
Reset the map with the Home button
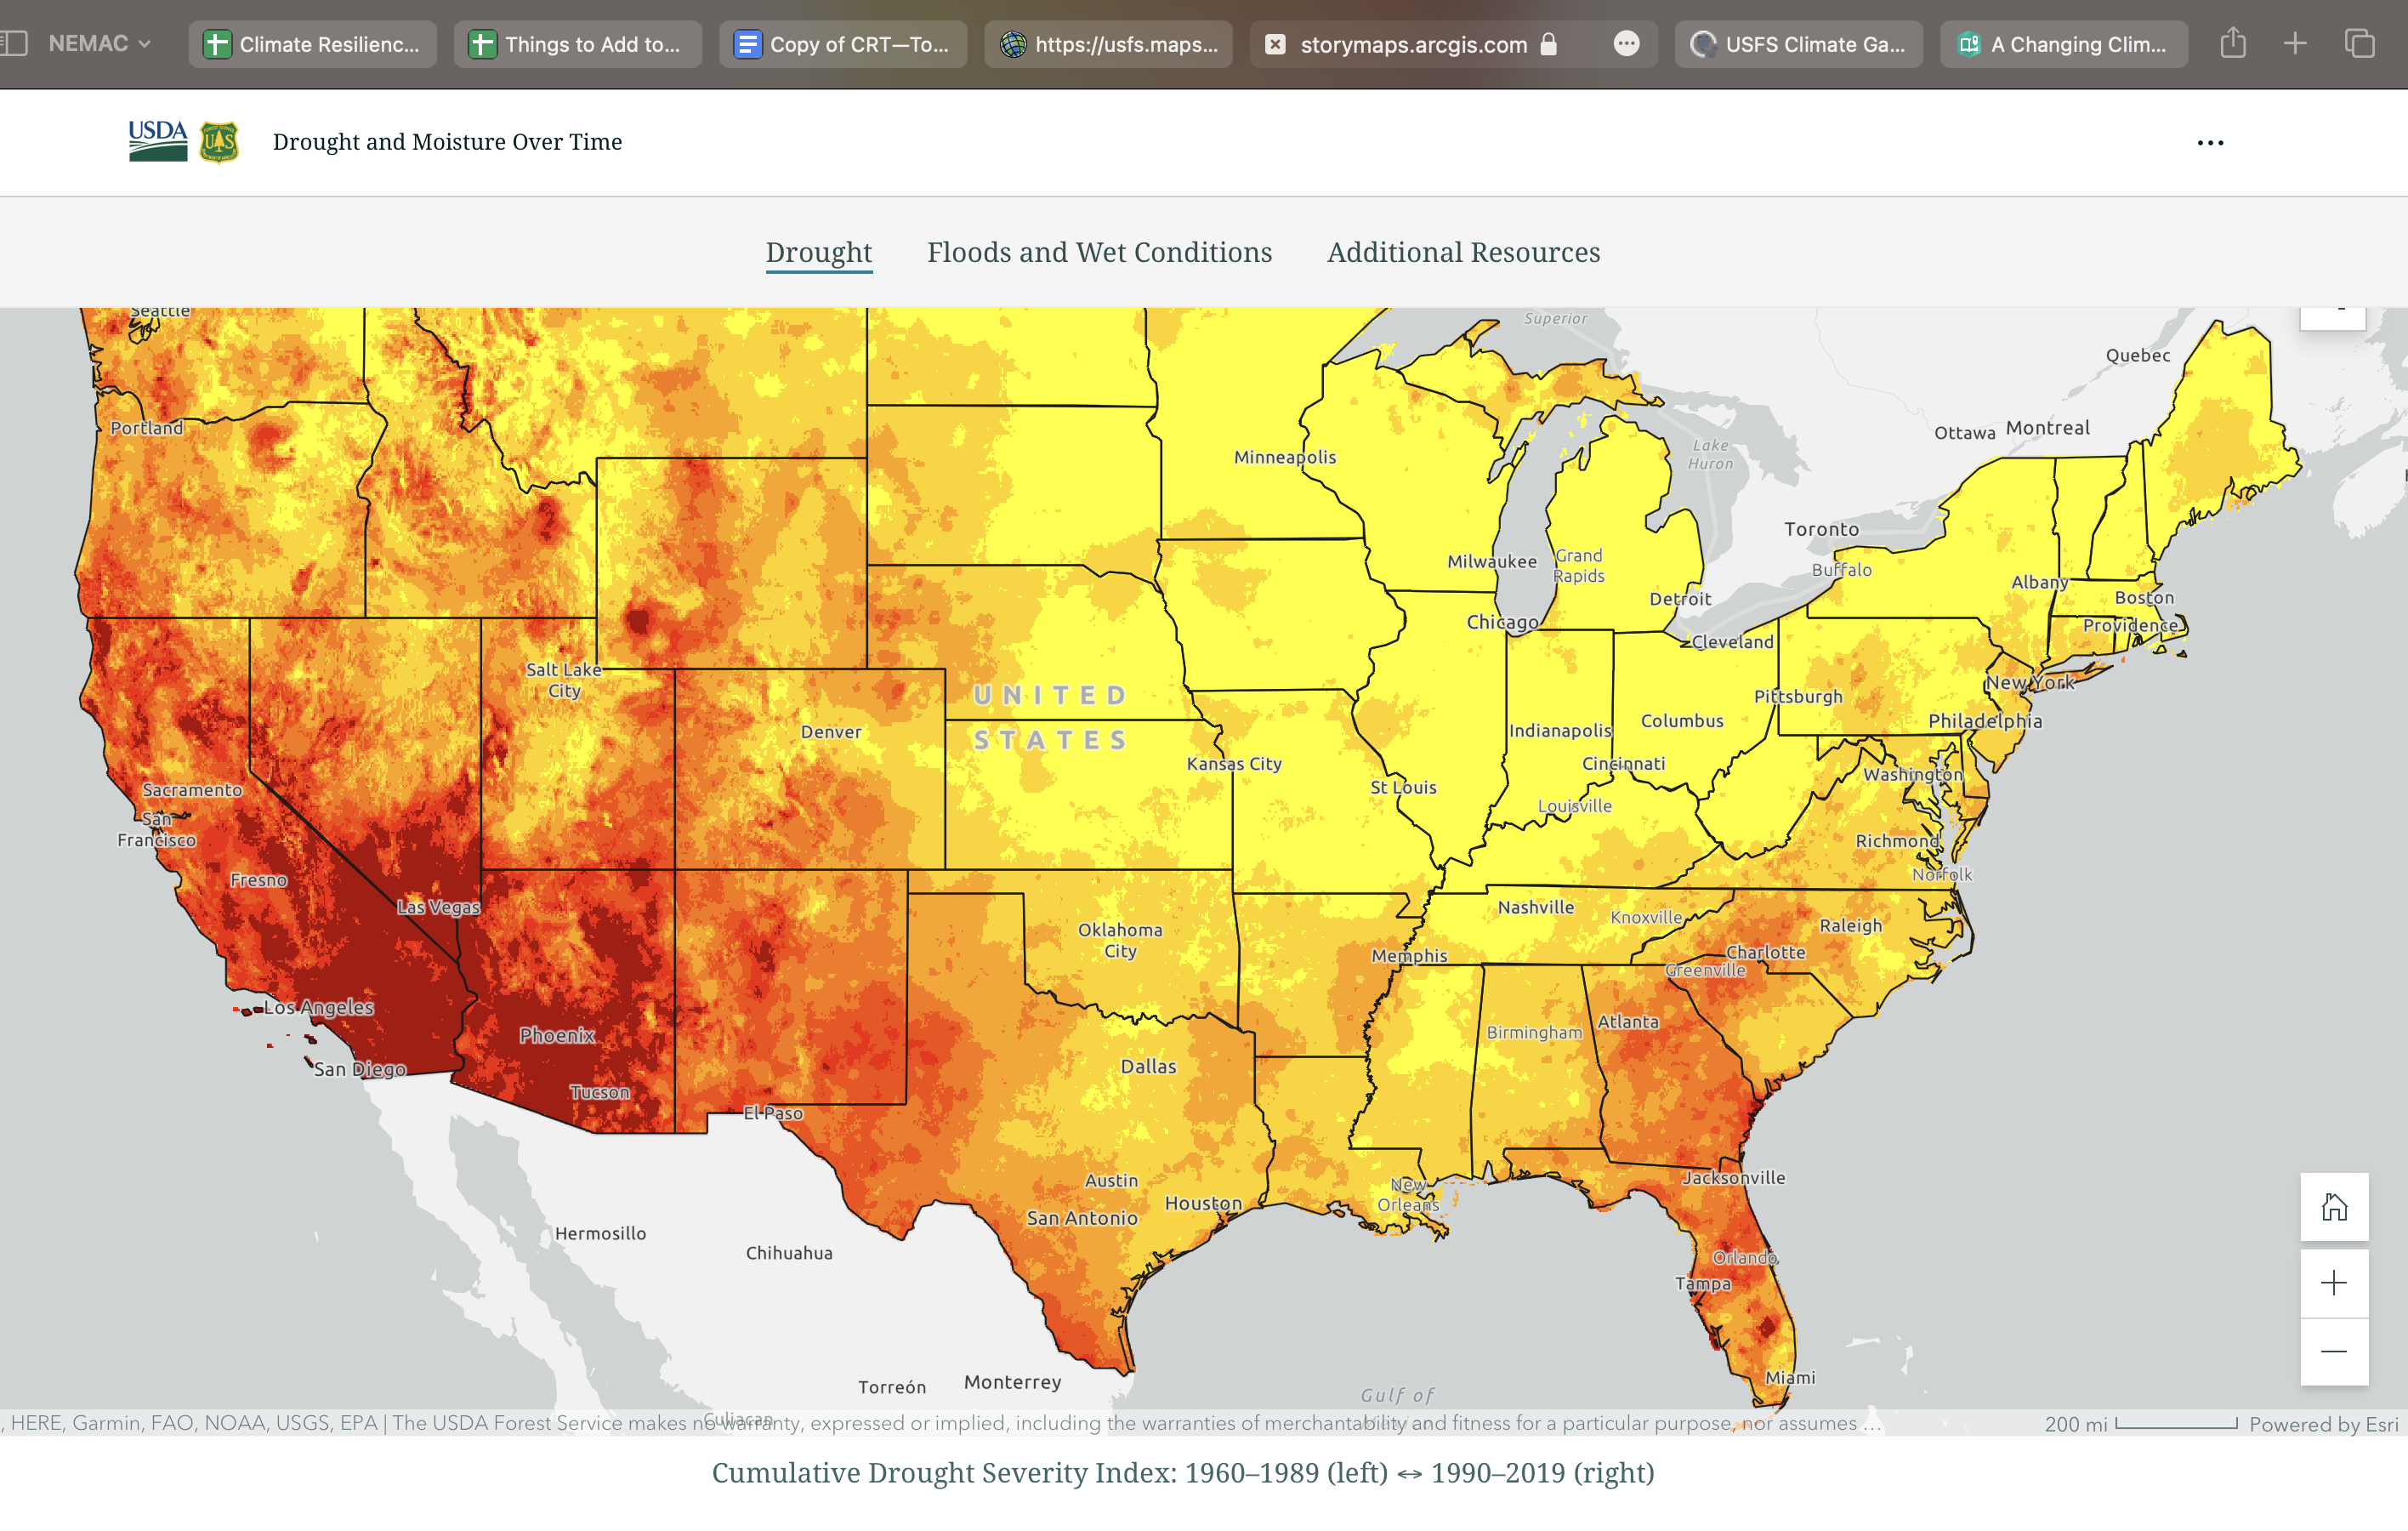[2334, 1207]
